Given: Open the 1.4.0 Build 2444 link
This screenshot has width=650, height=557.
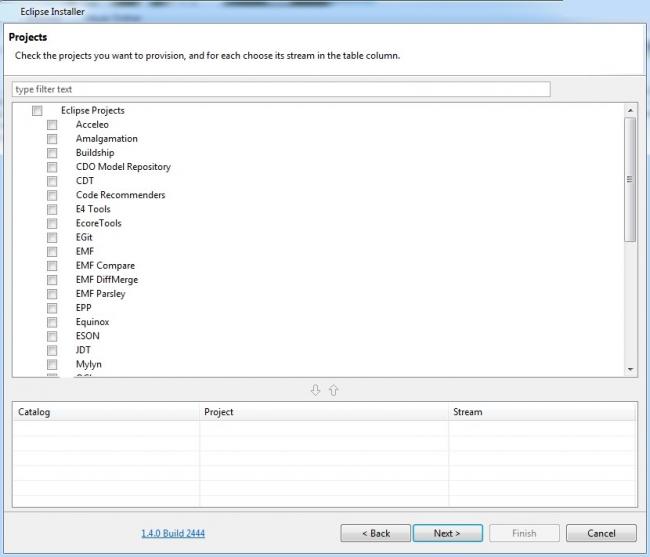Looking at the screenshot, I should coord(173,533).
